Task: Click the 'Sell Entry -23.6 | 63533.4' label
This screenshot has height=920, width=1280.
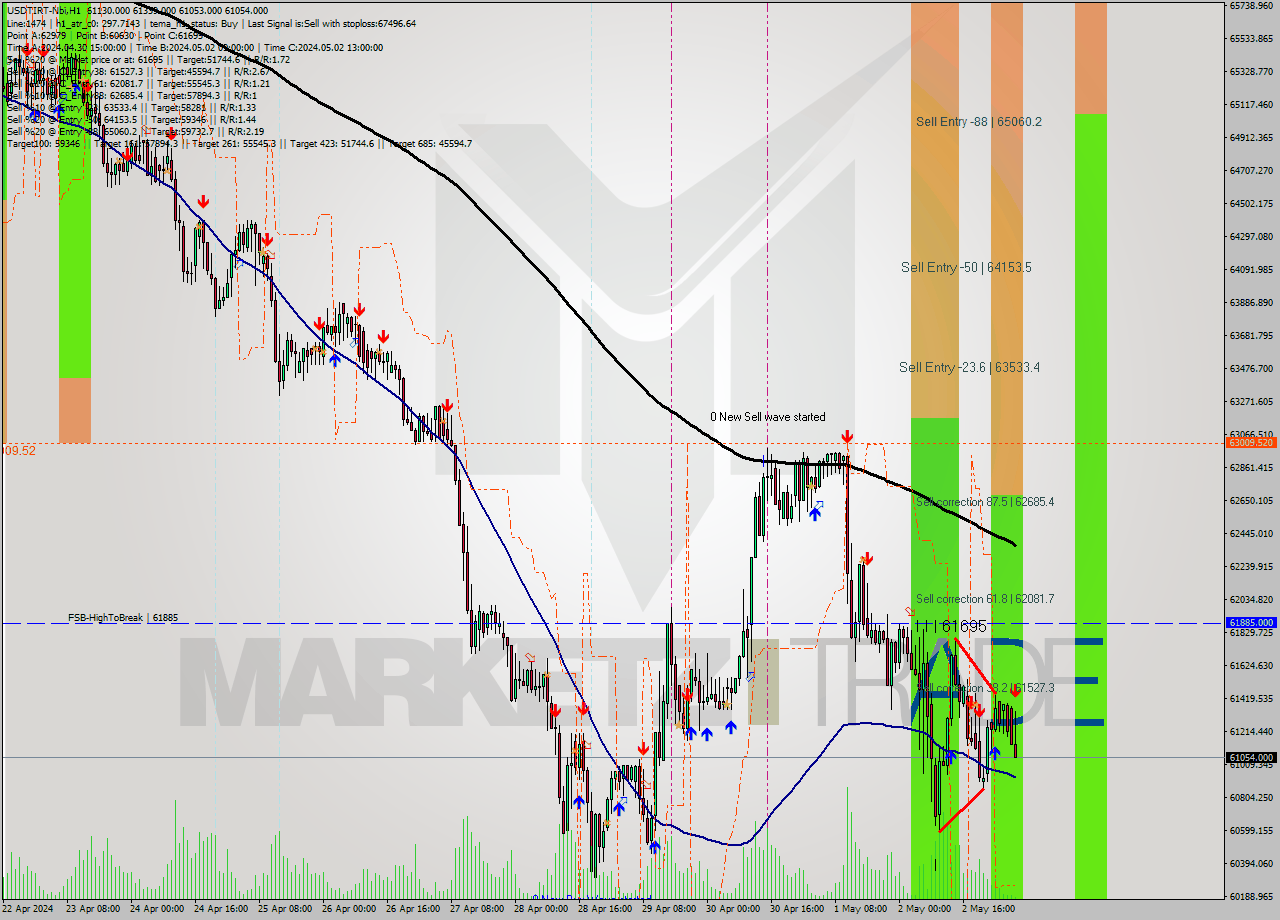Action: [x=969, y=367]
